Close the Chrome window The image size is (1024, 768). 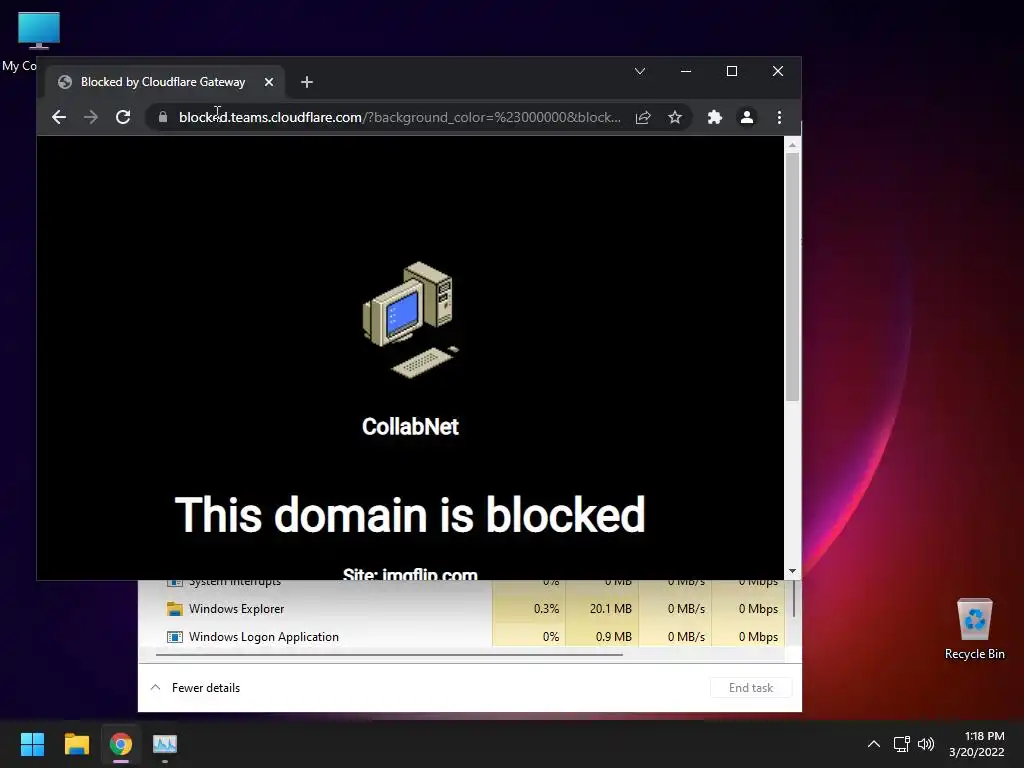click(x=778, y=71)
